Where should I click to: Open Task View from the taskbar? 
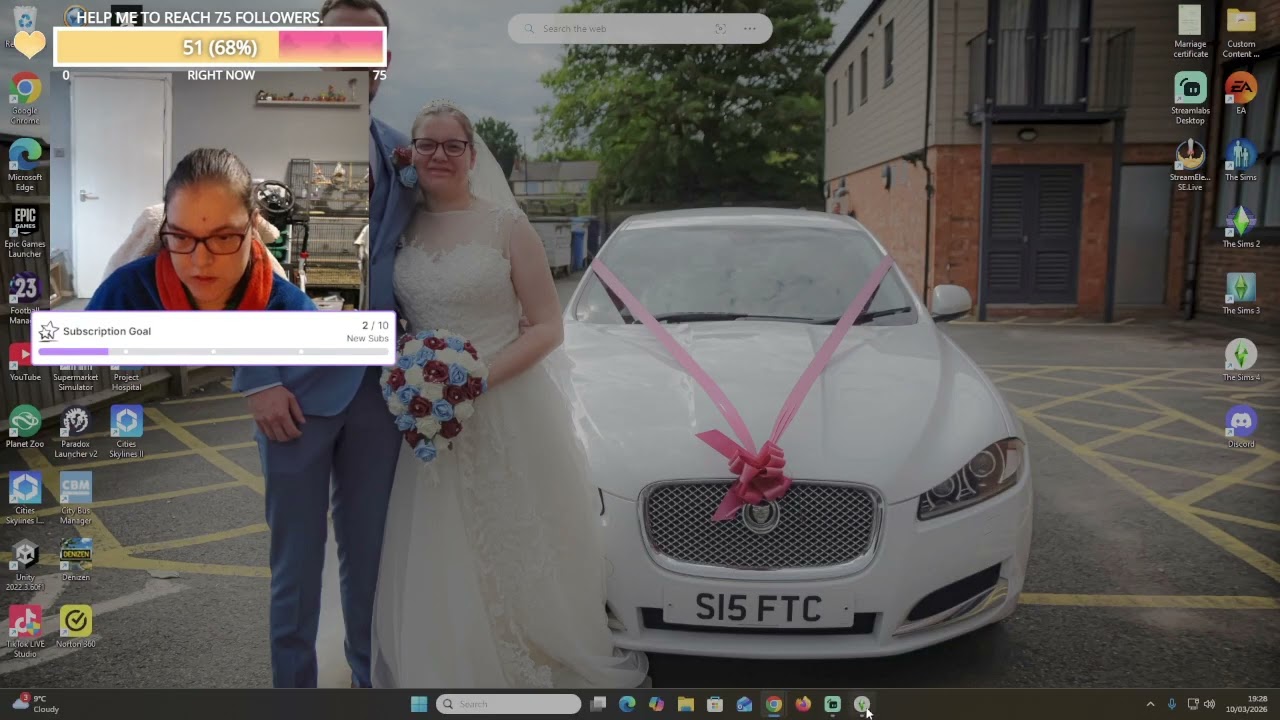(598, 704)
